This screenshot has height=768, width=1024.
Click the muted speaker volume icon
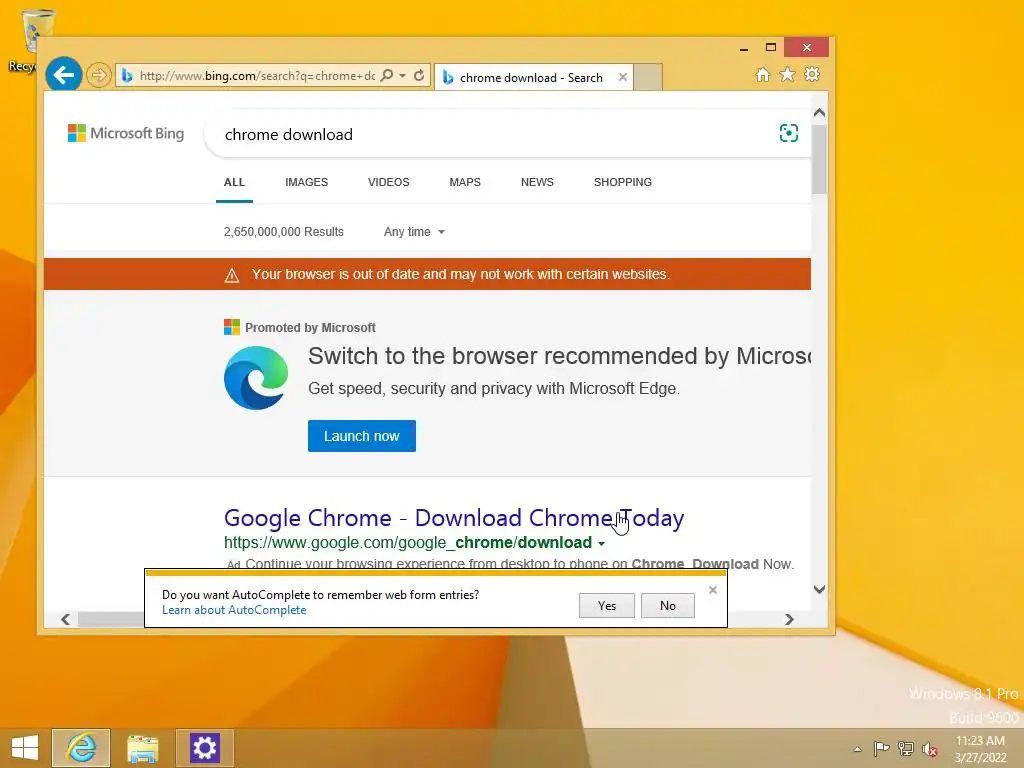[x=929, y=749]
